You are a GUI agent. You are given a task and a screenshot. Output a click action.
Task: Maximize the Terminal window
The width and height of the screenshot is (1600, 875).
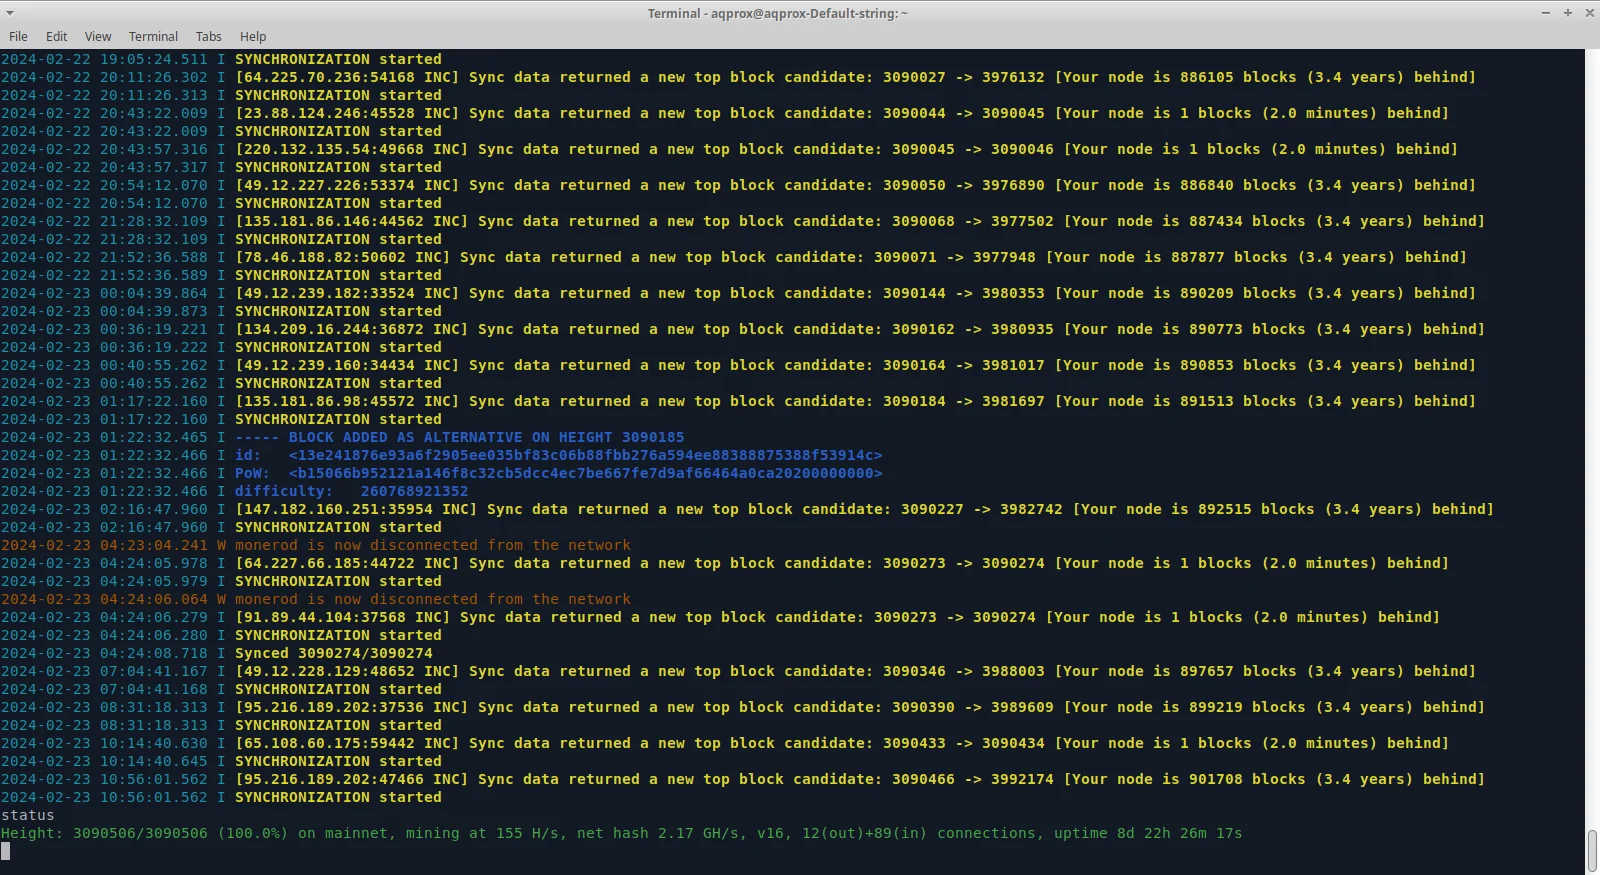click(1567, 13)
